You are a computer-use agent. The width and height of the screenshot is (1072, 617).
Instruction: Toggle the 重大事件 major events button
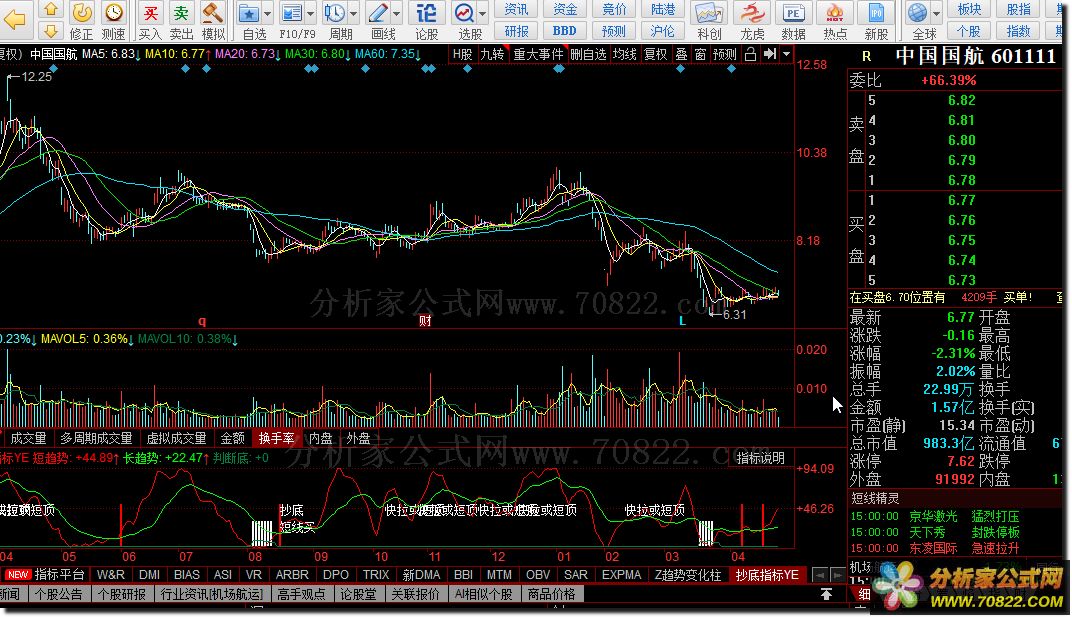pyautogui.click(x=538, y=54)
